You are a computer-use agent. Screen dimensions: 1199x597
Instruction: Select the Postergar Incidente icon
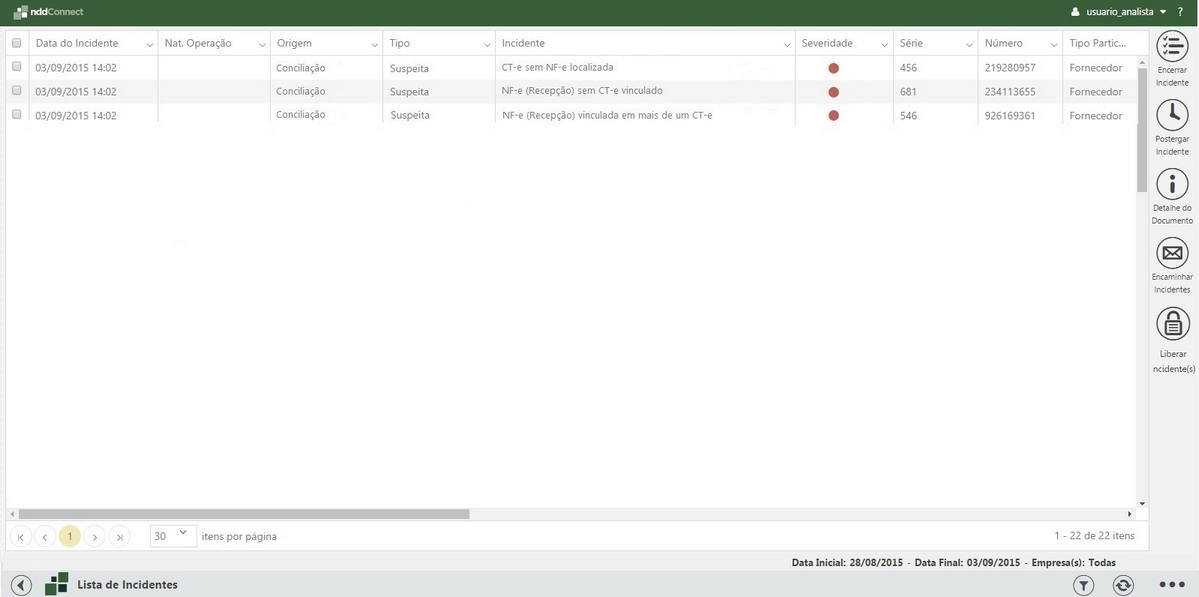pyautogui.click(x=1171, y=115)
